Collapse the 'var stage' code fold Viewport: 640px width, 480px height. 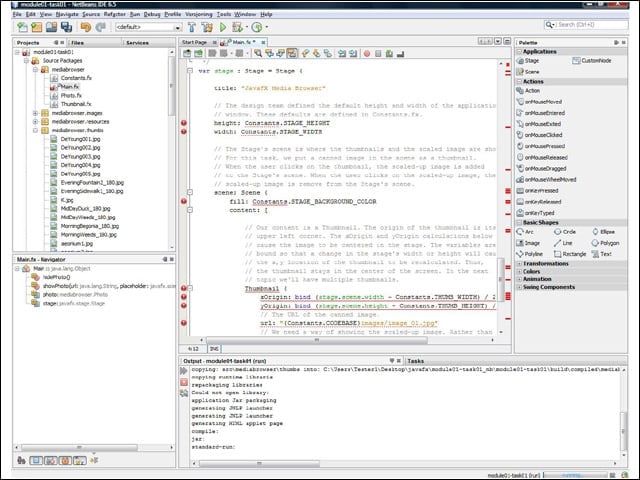tap(190, 71)
